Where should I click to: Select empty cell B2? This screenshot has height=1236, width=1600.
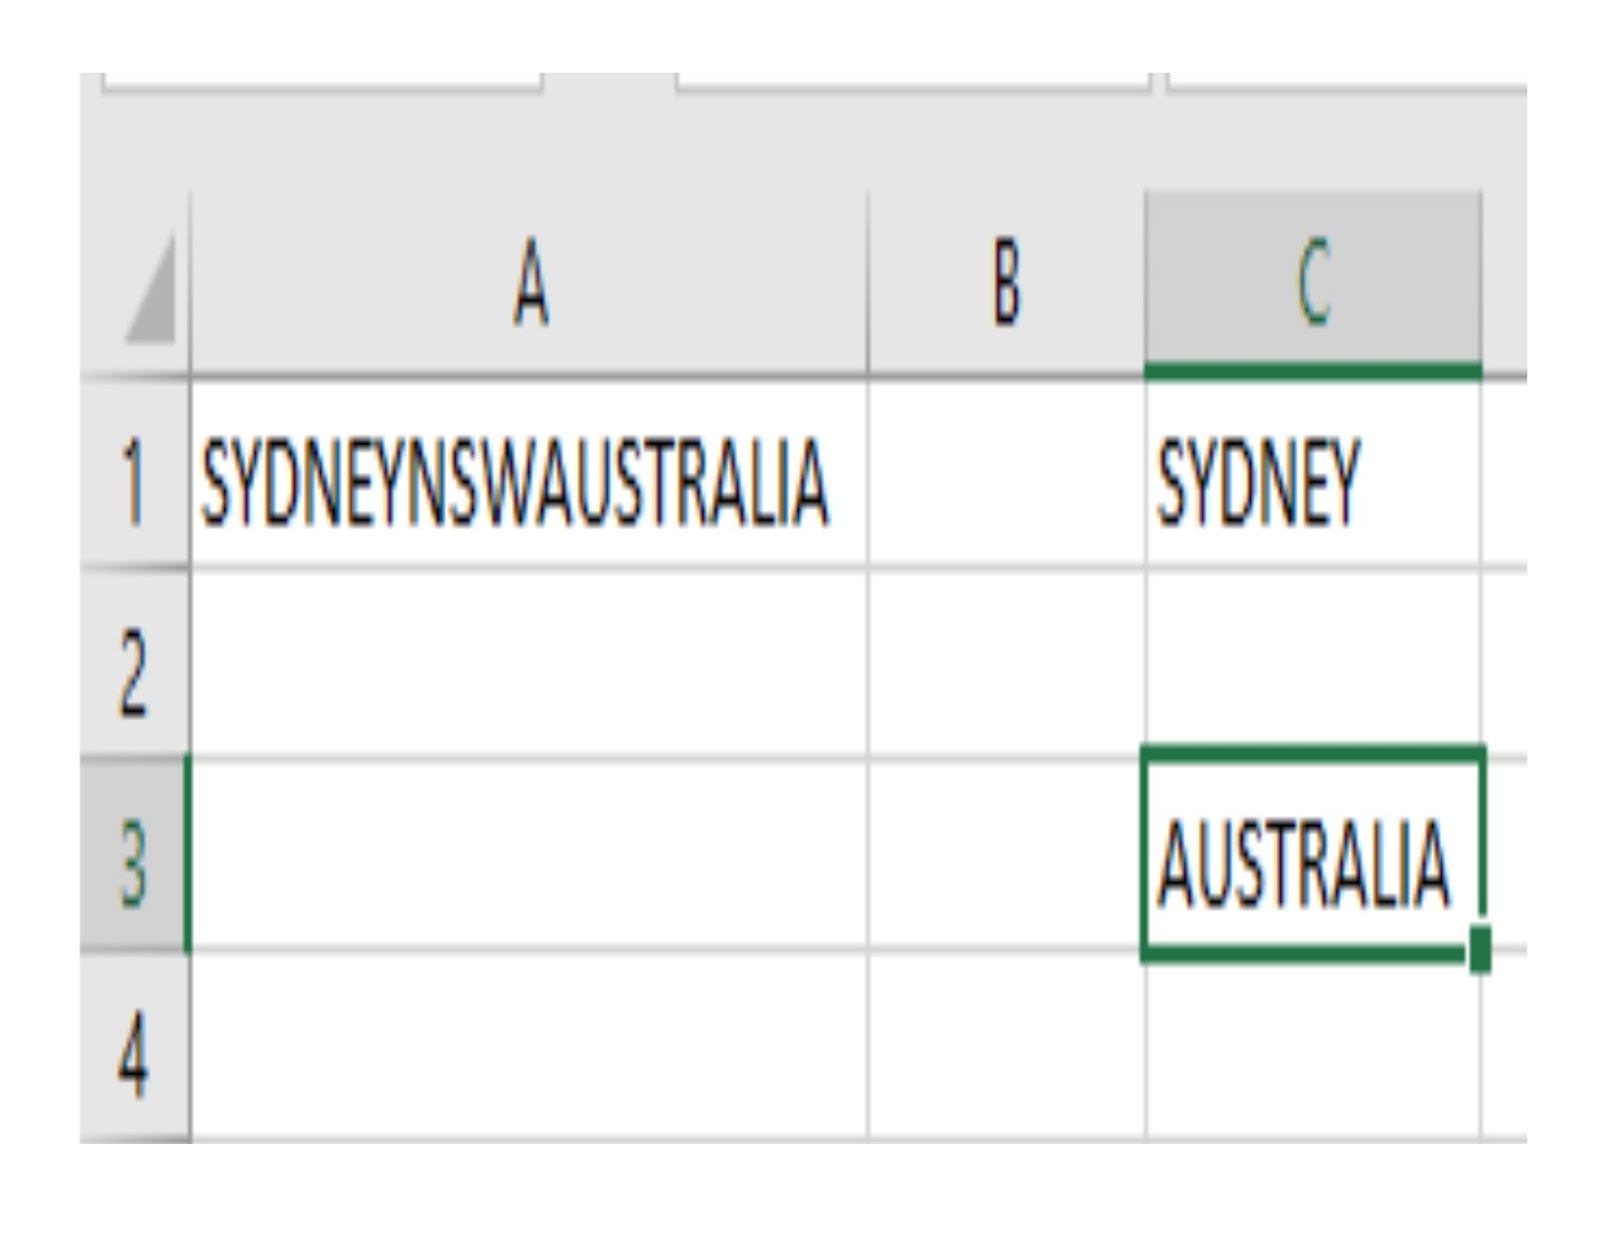1005,660
